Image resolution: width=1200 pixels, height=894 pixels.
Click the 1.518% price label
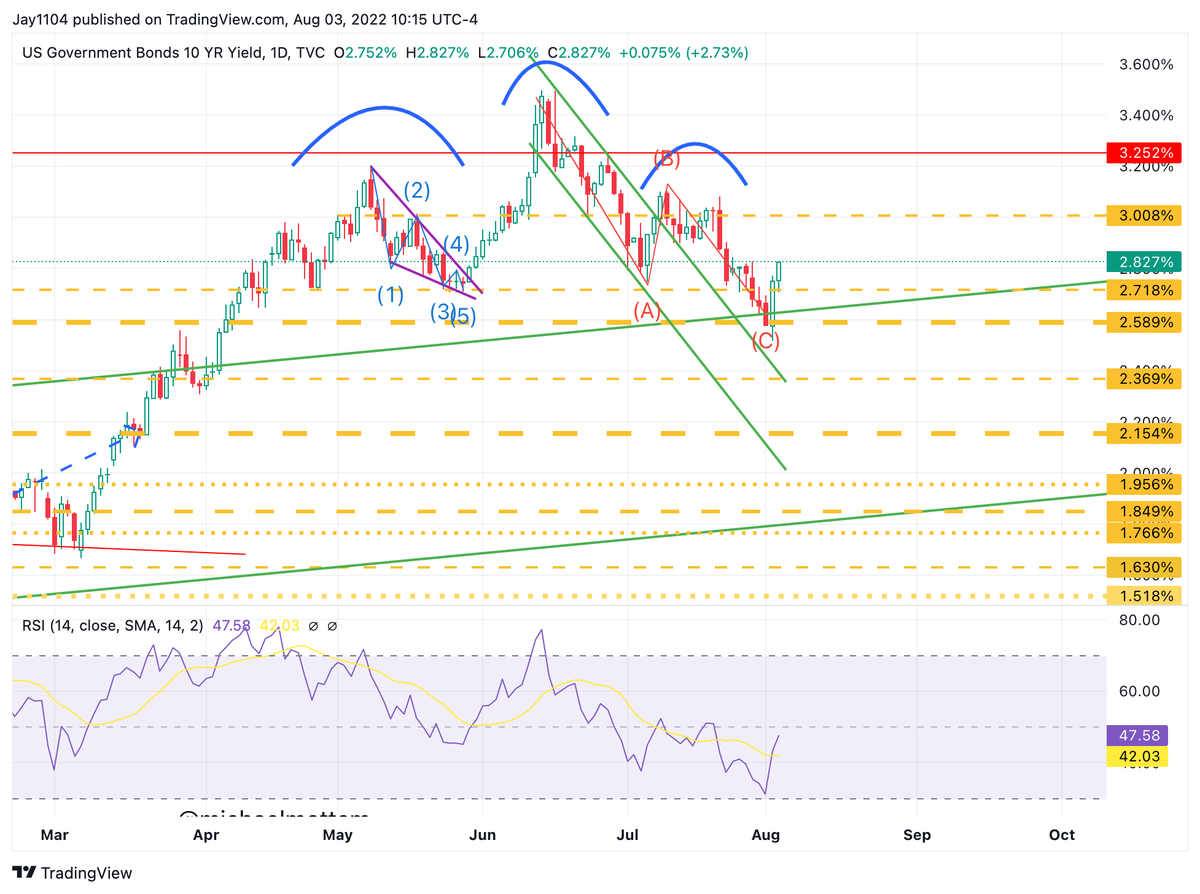coord(1144,596)
